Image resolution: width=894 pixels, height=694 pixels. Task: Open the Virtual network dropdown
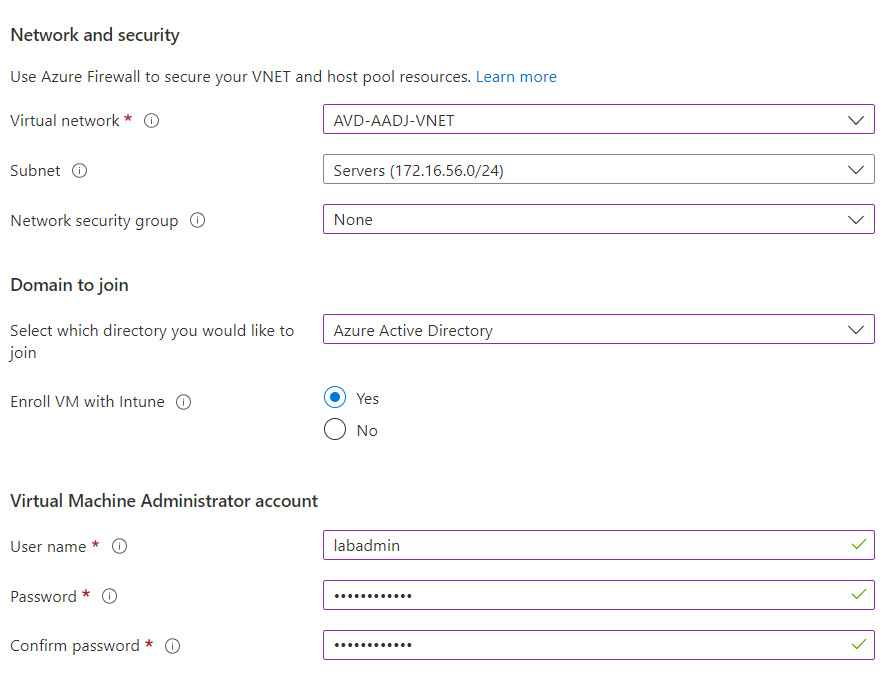[x=597, y=120]
